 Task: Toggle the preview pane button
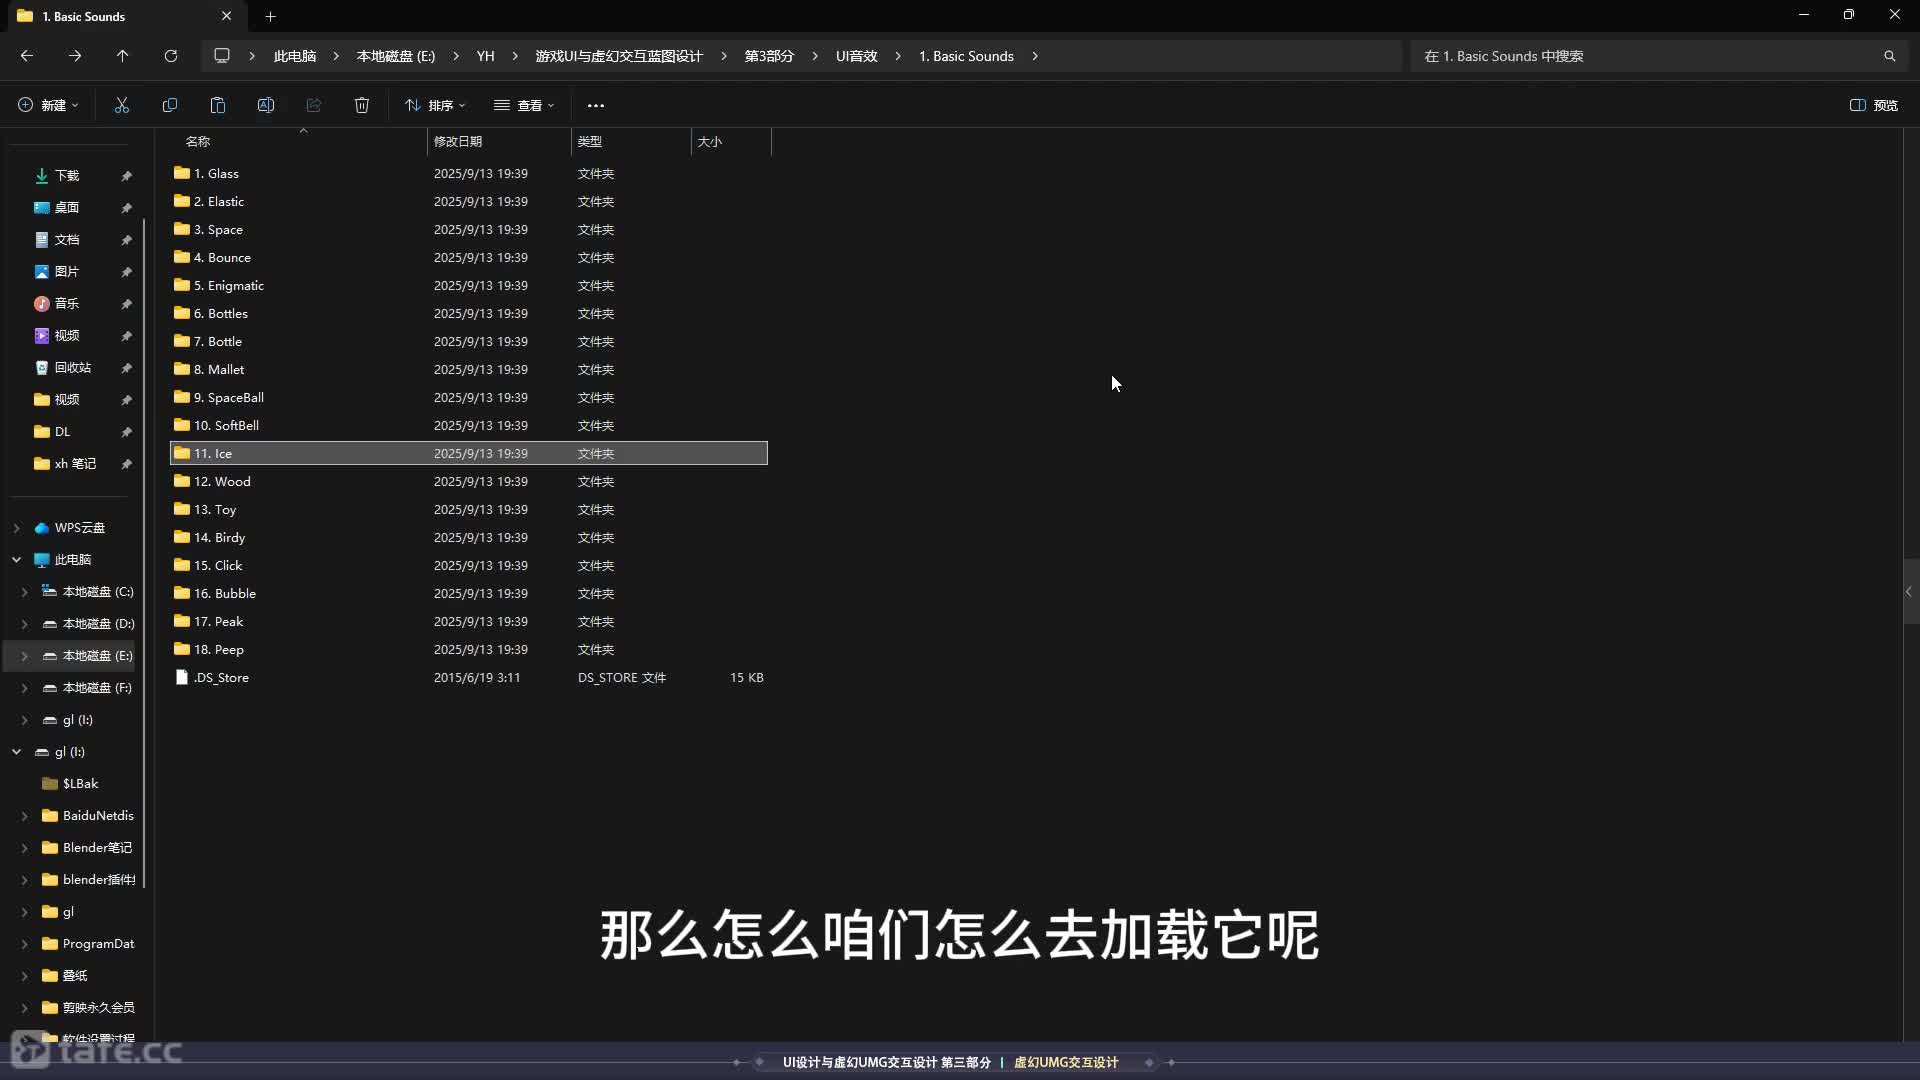pos(1874,105)
